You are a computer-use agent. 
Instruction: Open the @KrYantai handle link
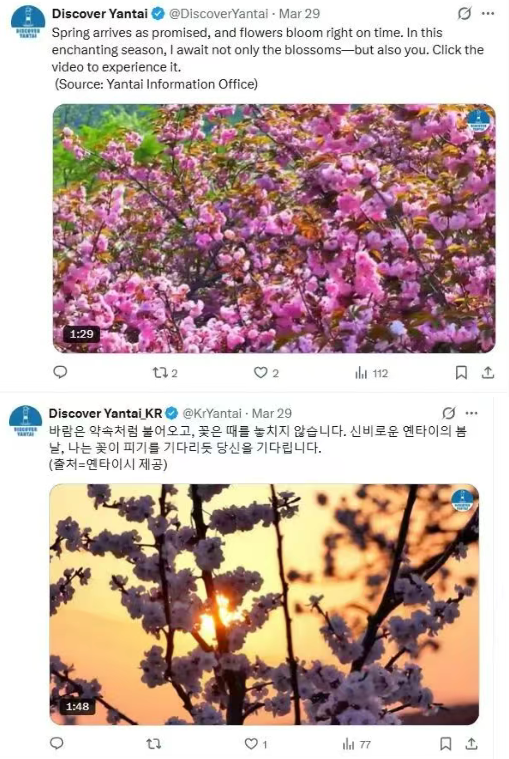coord(211,413)
